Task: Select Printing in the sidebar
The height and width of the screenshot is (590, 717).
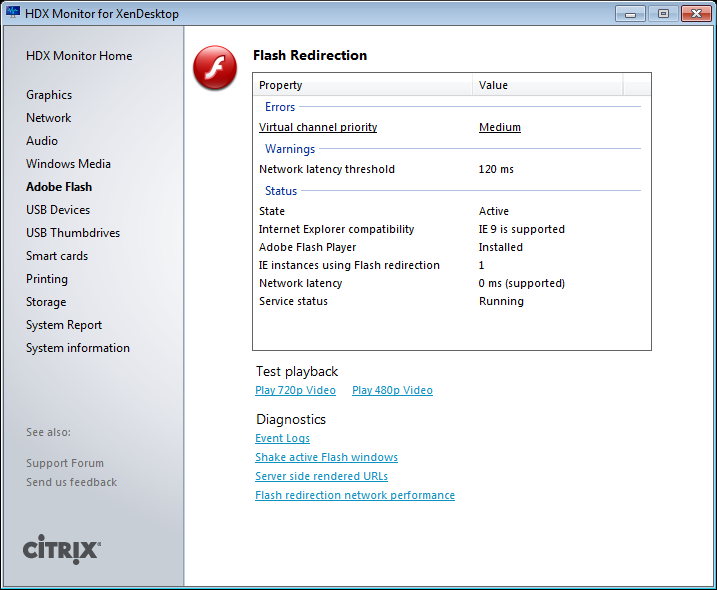Action: (x=47, y=279)
